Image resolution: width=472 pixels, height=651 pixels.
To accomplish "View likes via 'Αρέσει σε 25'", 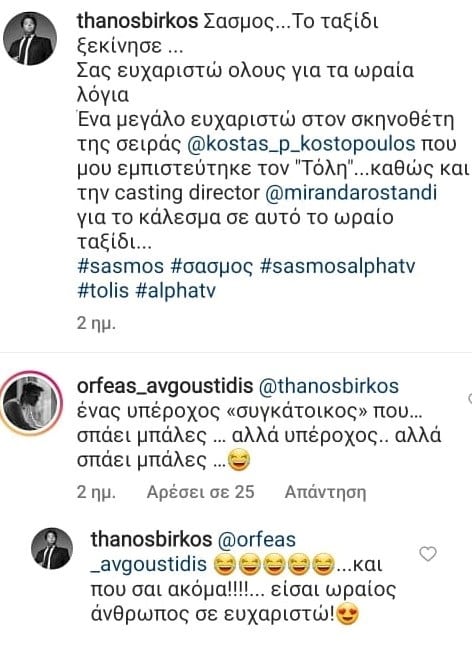I will (x=201, y=492).
